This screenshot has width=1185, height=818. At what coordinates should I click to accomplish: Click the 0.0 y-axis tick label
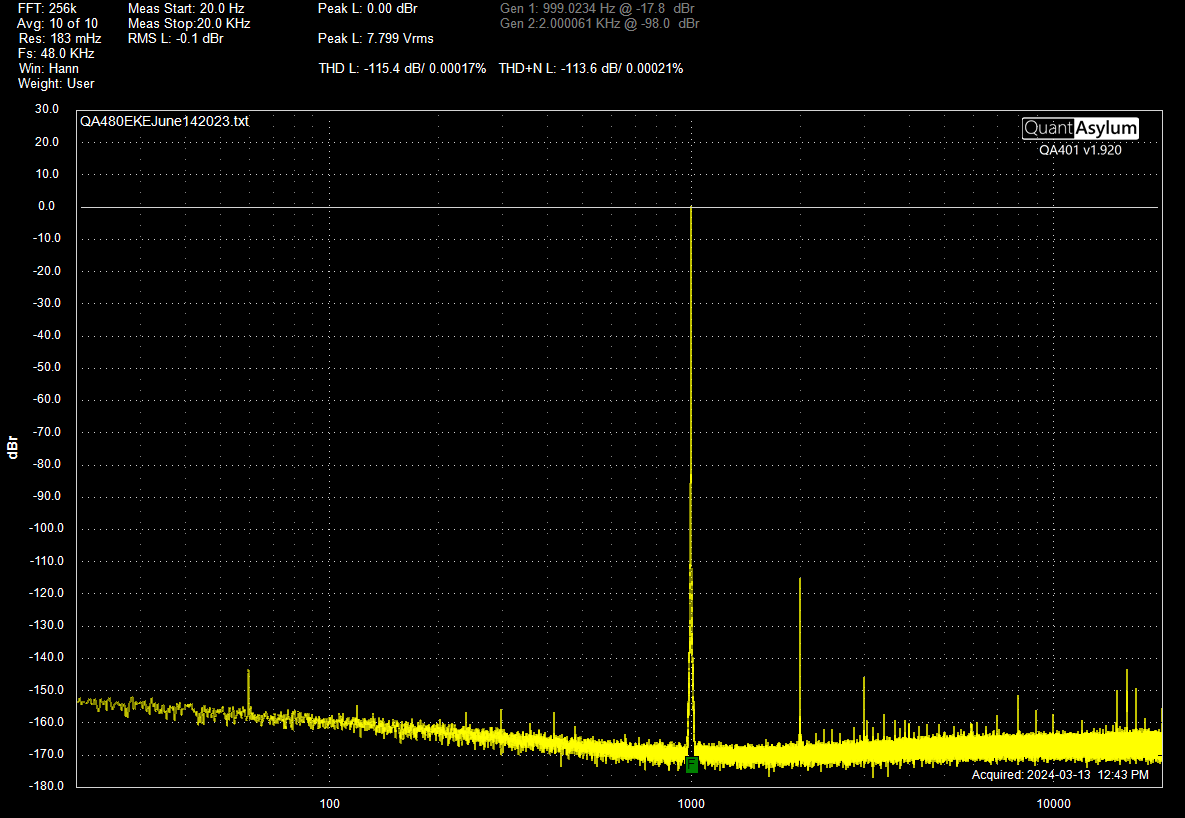tap(46, 206)
